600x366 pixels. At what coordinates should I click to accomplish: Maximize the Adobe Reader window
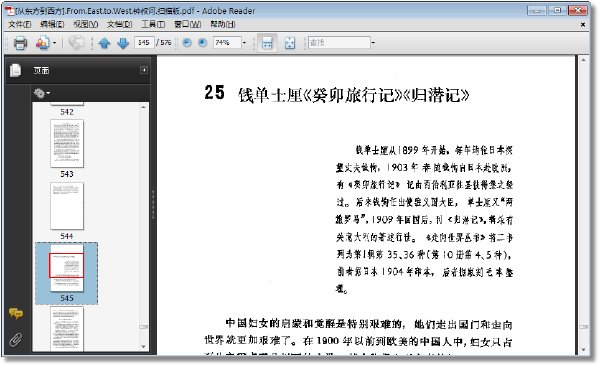(x=557, y=10)
